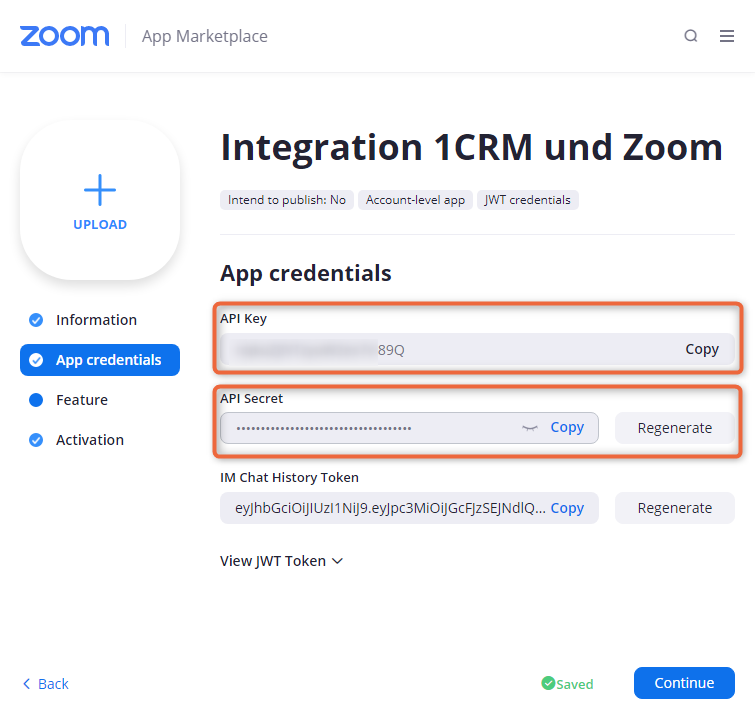Regenerate the API Secret
The height and width of the screenshot is (713, 755).
(675, 428)
